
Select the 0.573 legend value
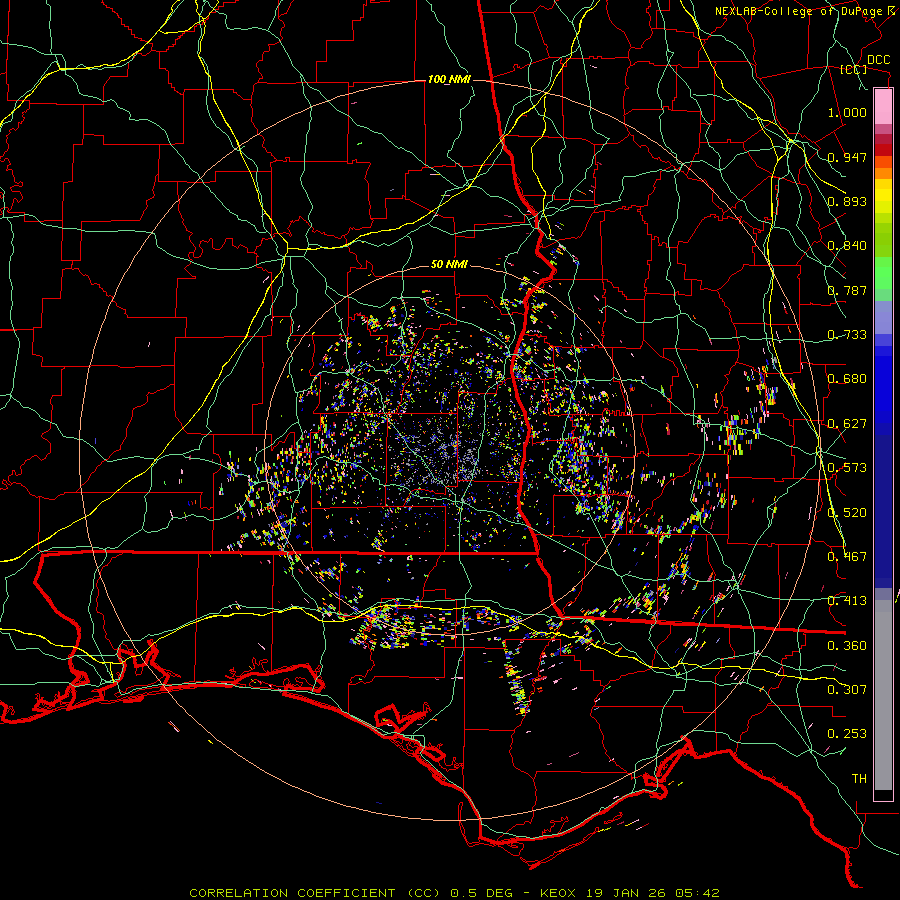click(847, 468)
